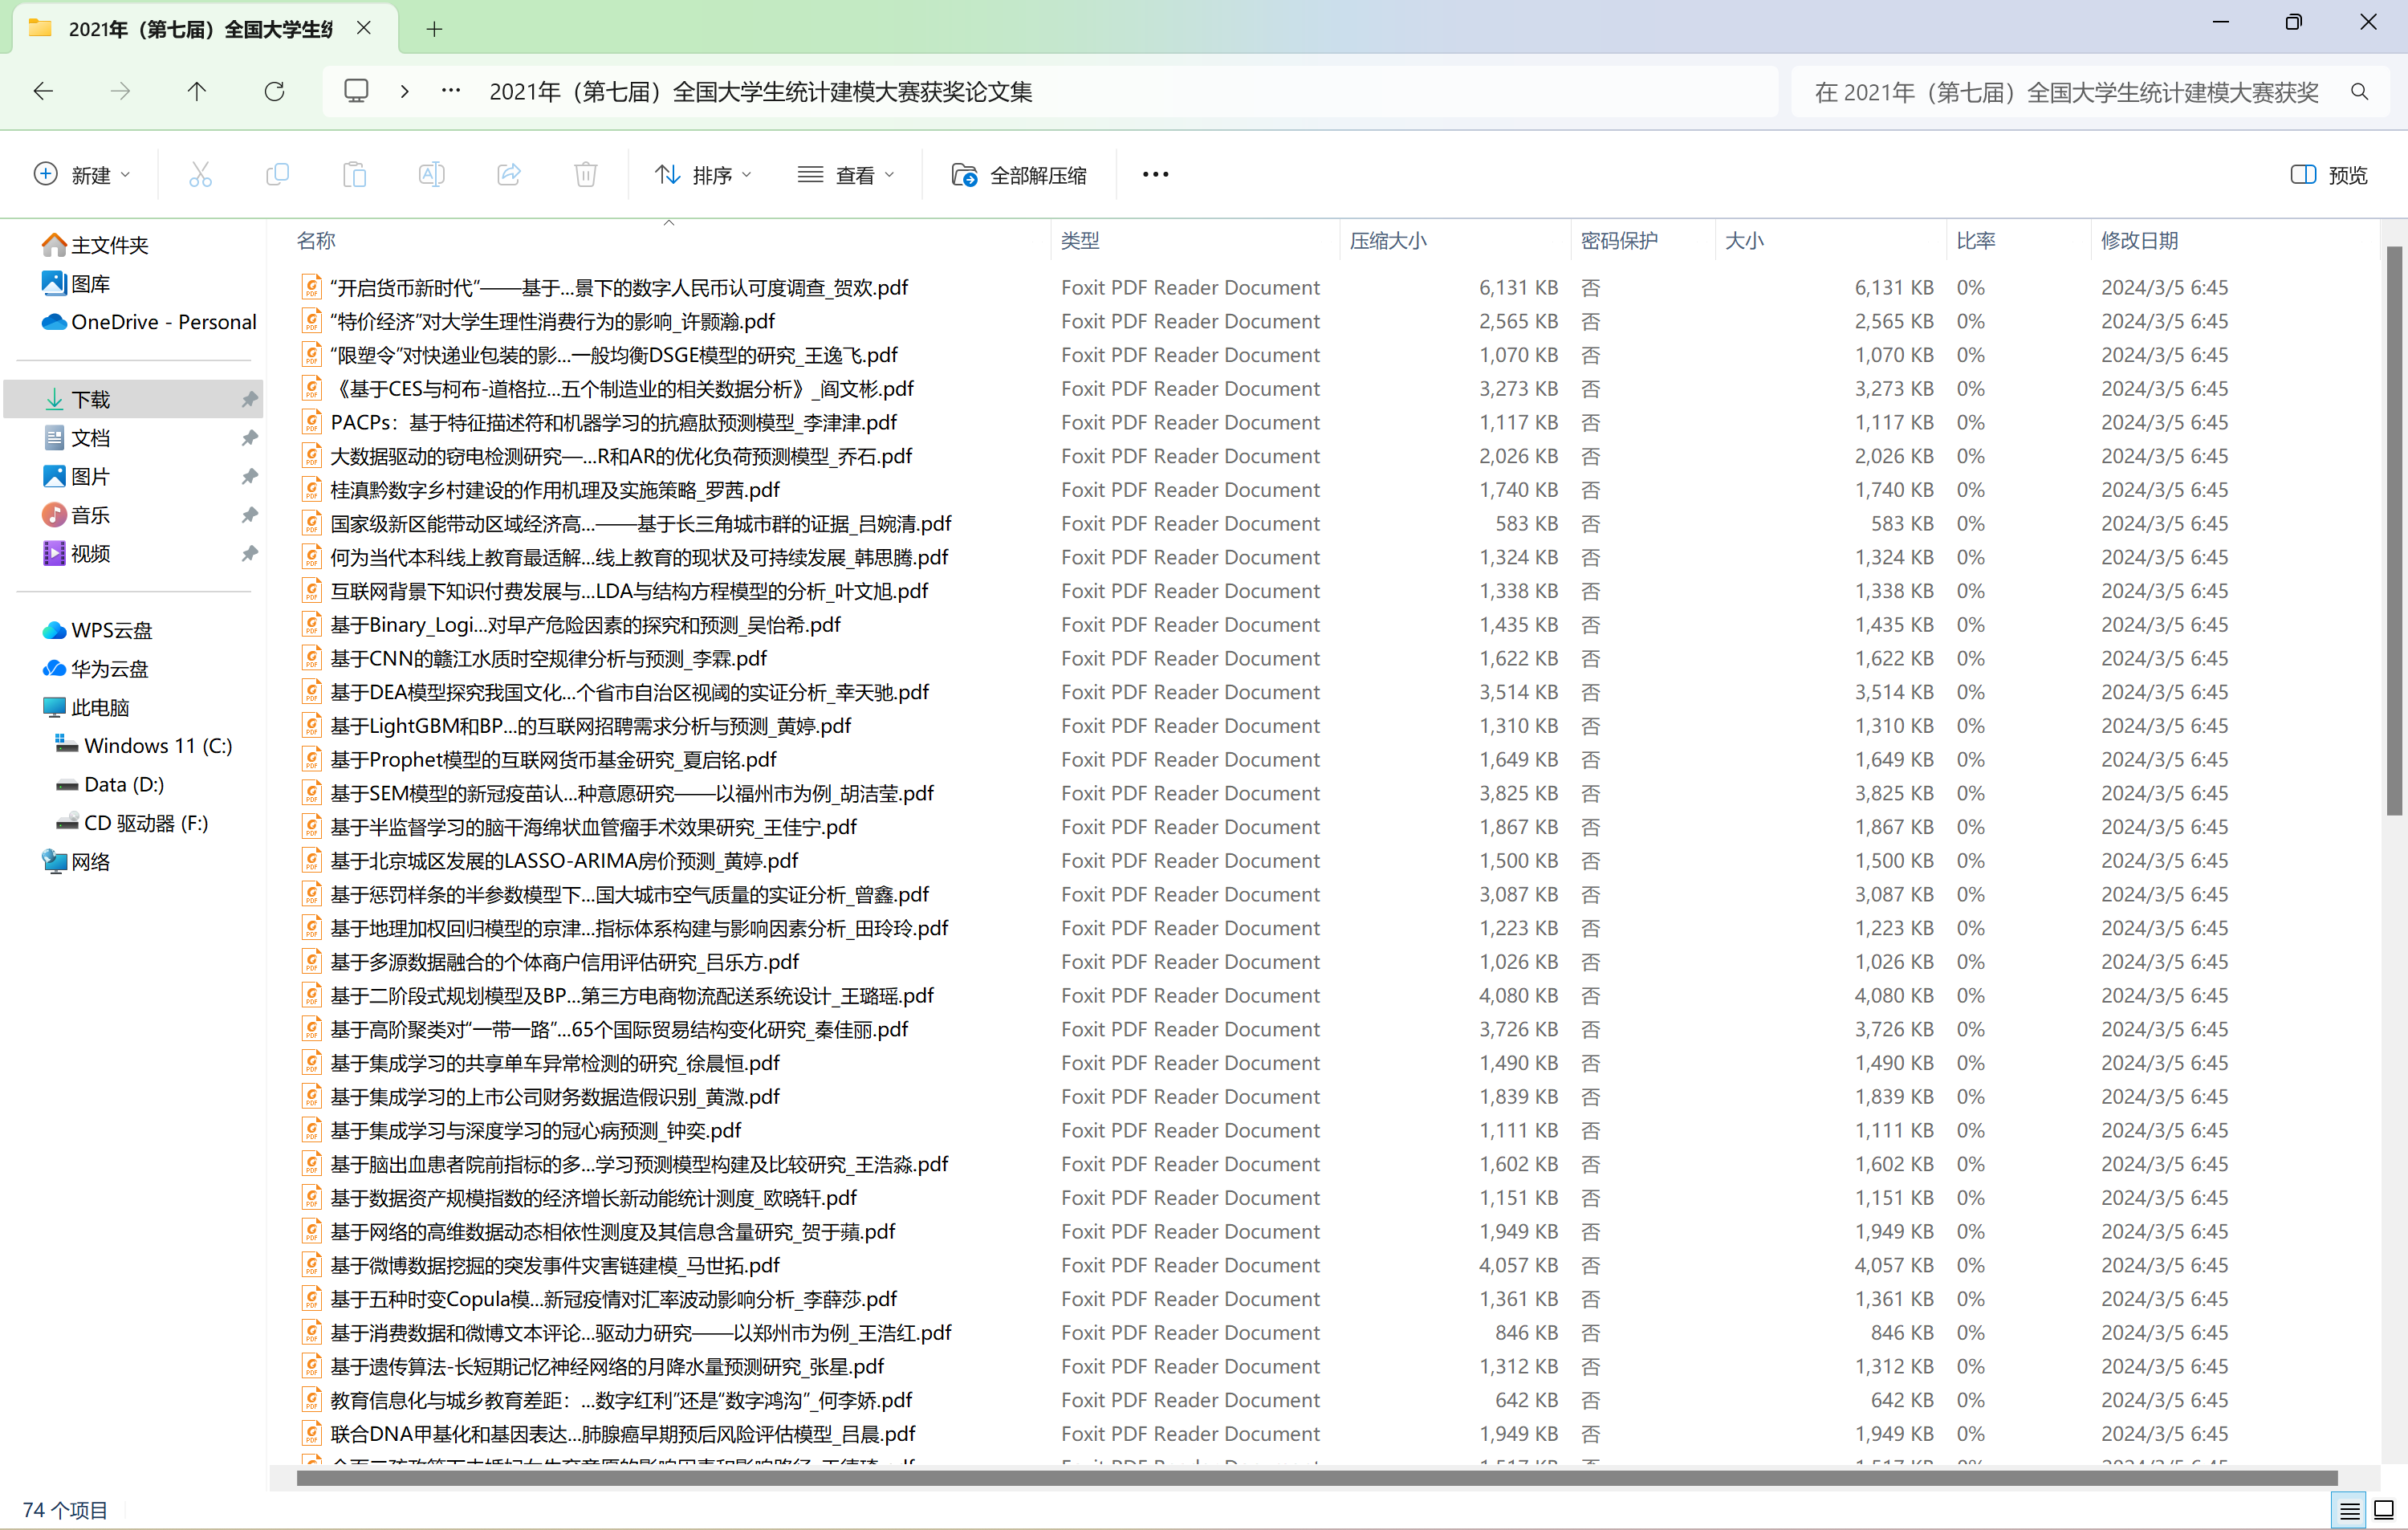Screen dimensions: 2408x1530
Task: Refresh the current folder view
Action: click(274, 92)
